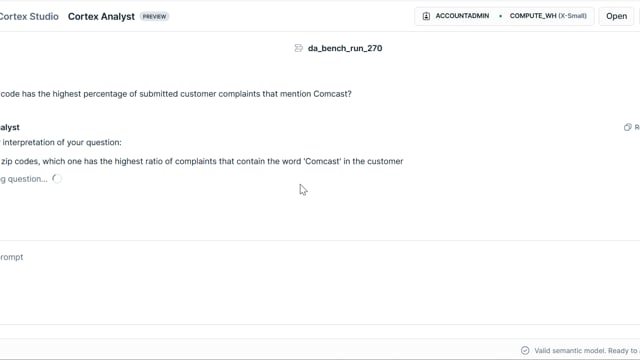Click the X-Small warehouse size label
The image size is (640, 360).
[572, 16]
